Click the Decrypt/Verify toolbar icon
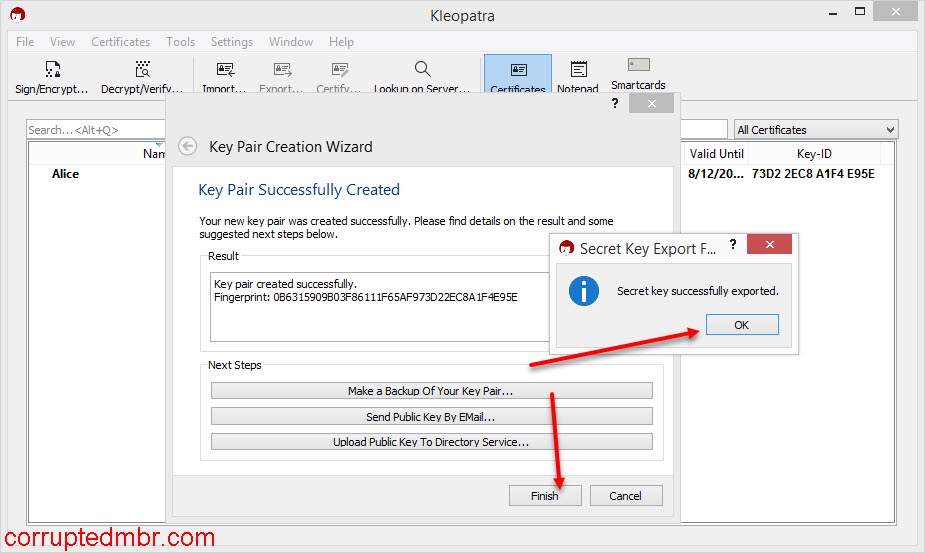 pos(141,70)
